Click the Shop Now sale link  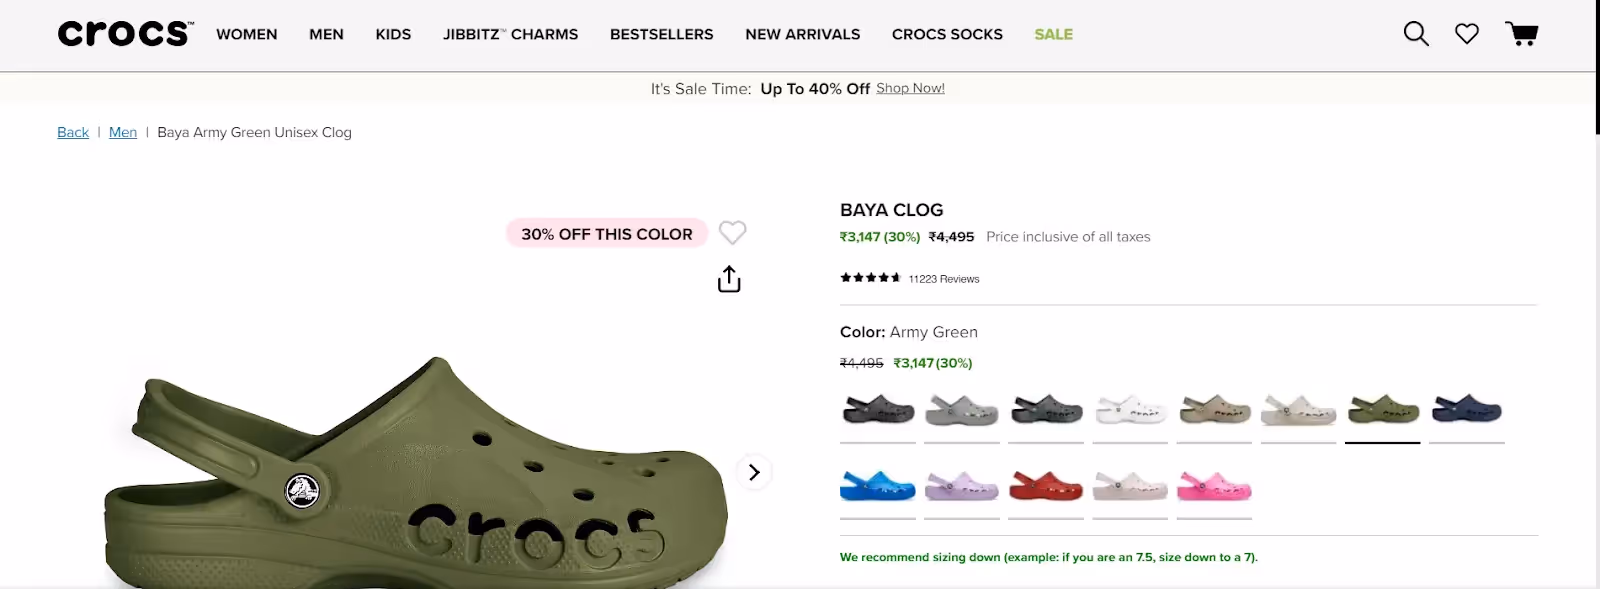[910, 88]
